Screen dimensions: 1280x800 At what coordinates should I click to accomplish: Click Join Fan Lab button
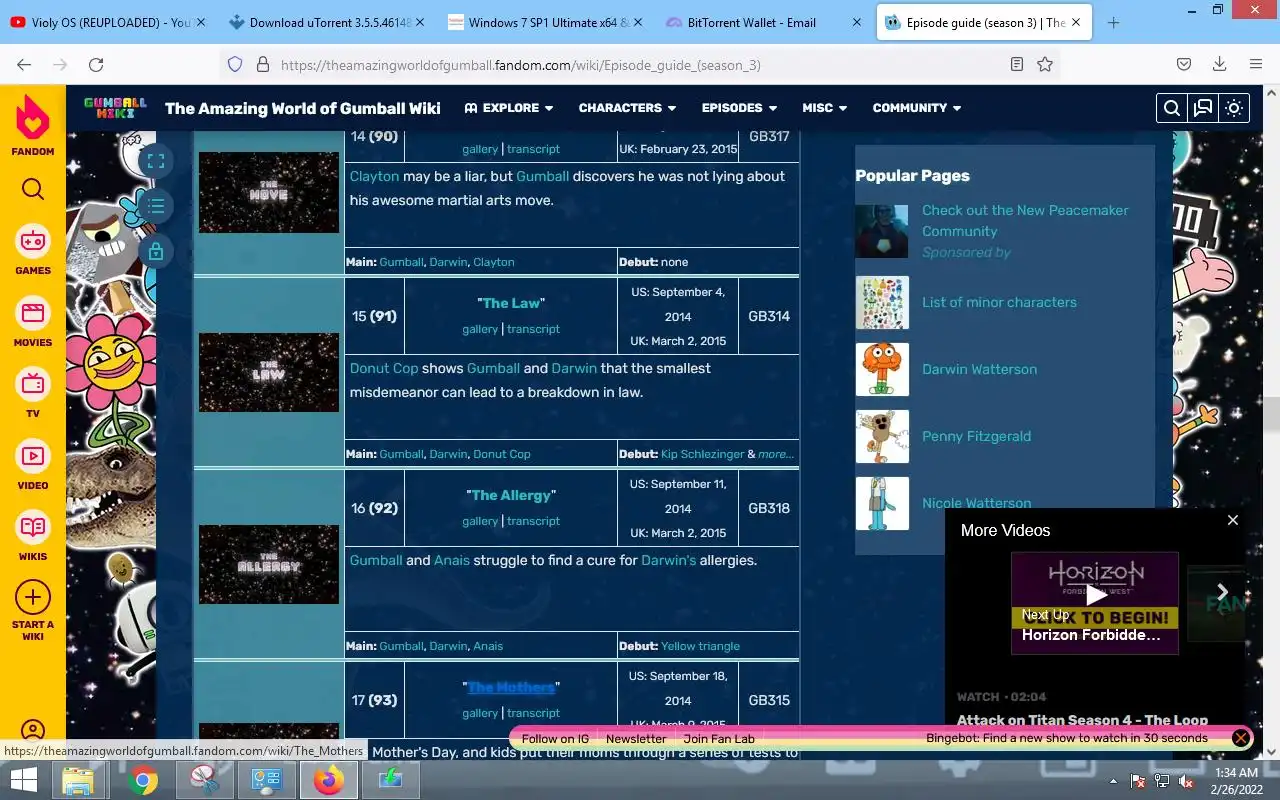(719, 739)
